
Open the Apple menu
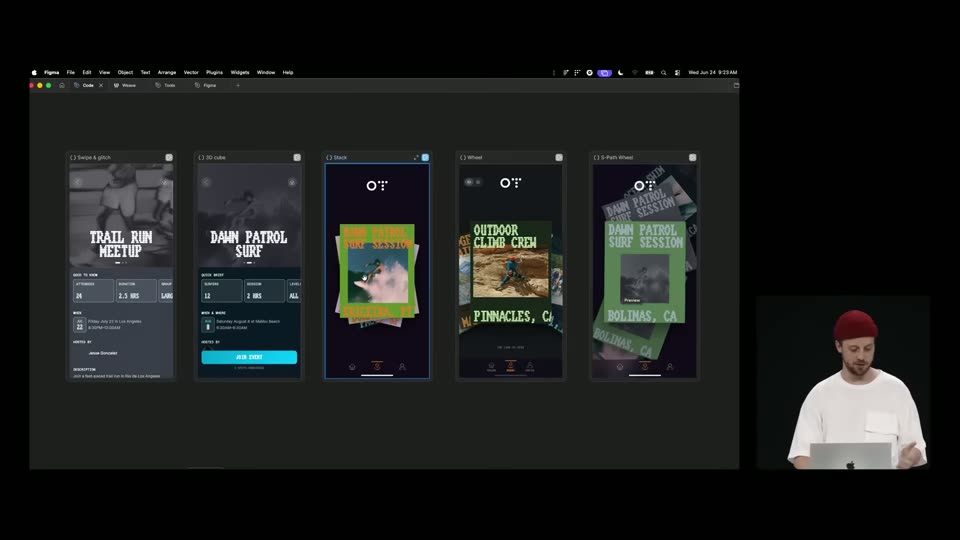pos(34,72)
